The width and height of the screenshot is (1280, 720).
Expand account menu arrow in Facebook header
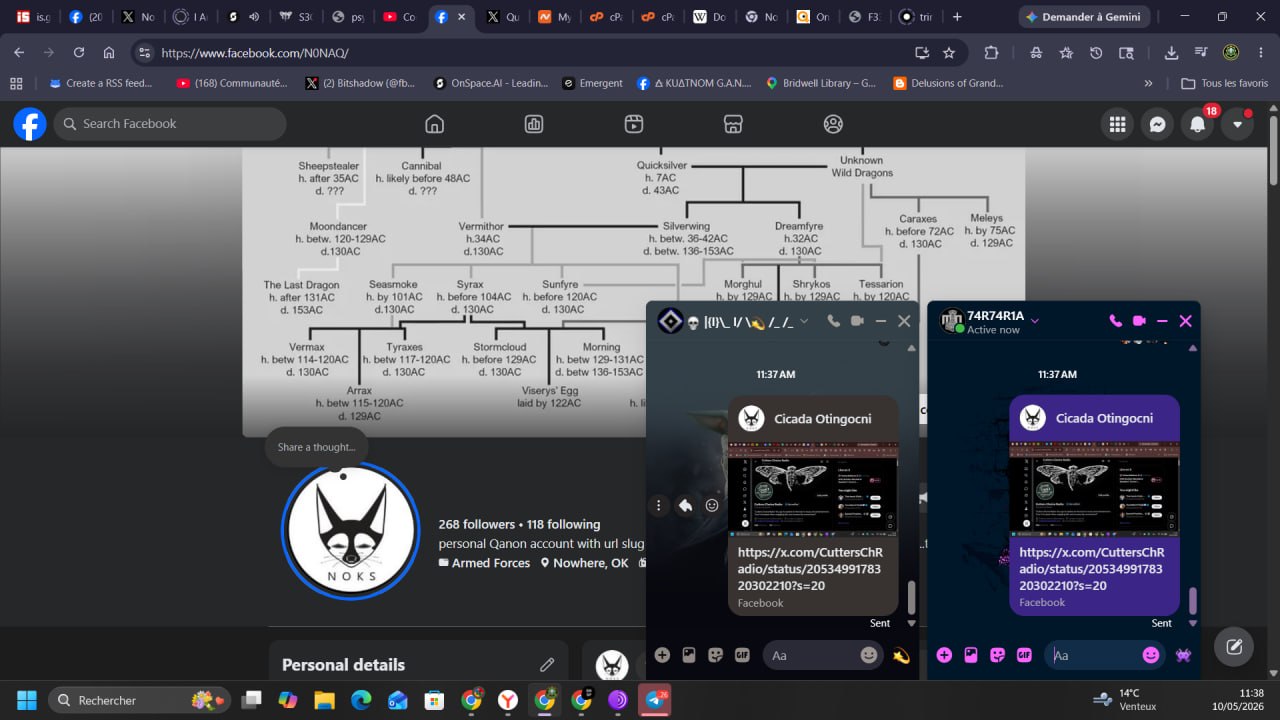[1237, 124]
